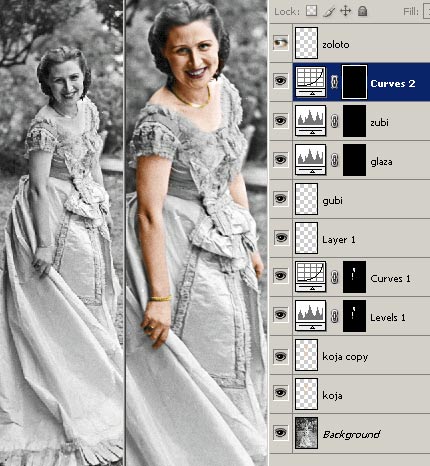Click the Background layer thumbnail
This screenshot has width=430, height=466.
click(x=306, y=433)
